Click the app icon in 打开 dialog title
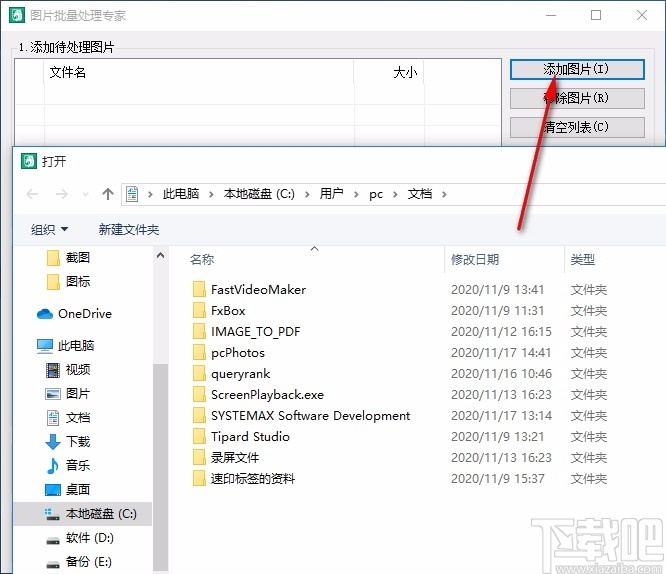This screenshot has height=574, width=666. pyautogui.click(x=28, y=161)
